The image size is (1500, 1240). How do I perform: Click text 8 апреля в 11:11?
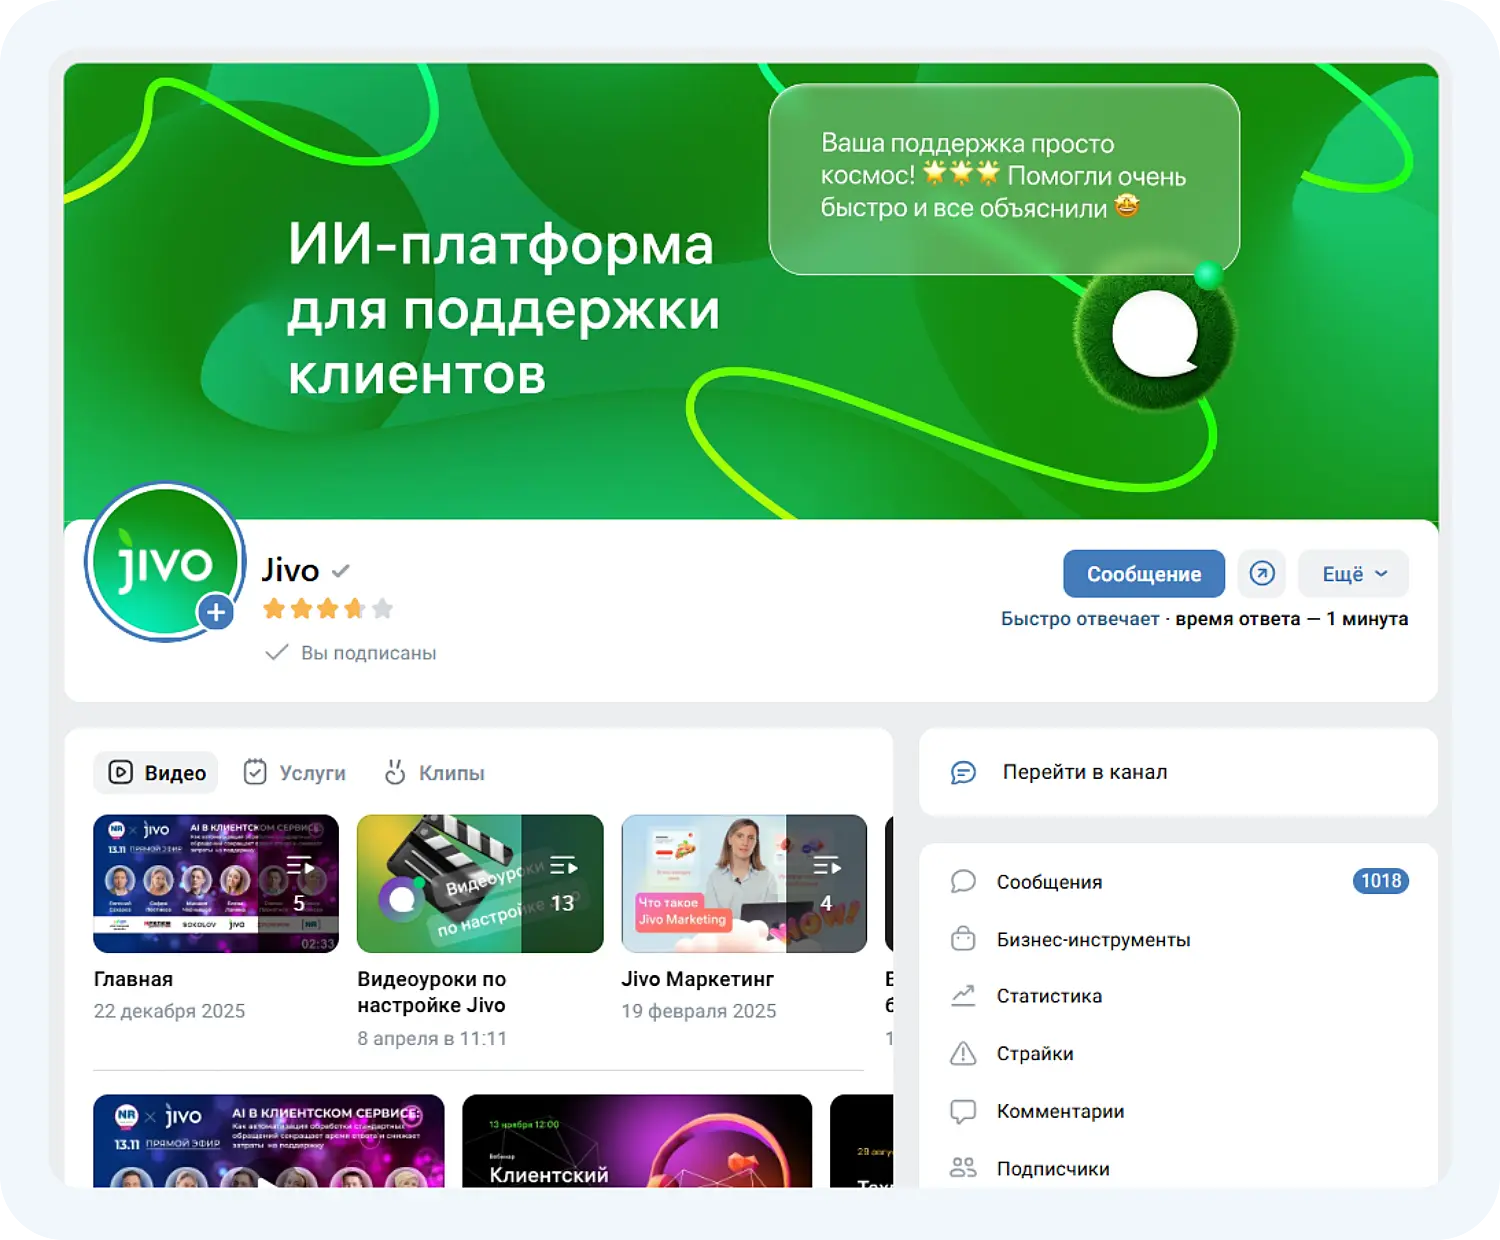[x=432, y=1039]
